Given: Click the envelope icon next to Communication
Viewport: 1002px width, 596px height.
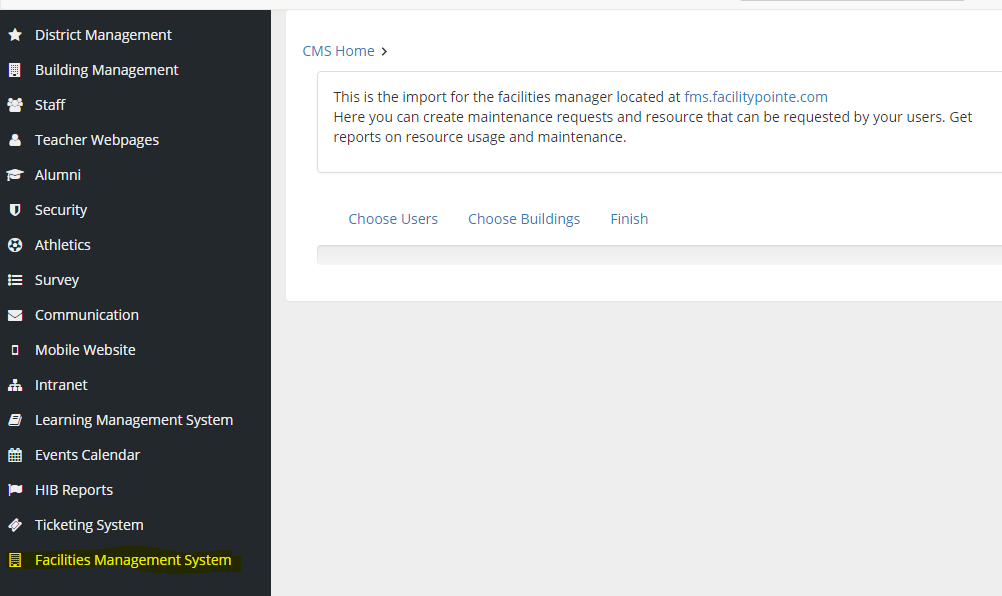Looking at the screenshot, I should [x=15, y=315].
